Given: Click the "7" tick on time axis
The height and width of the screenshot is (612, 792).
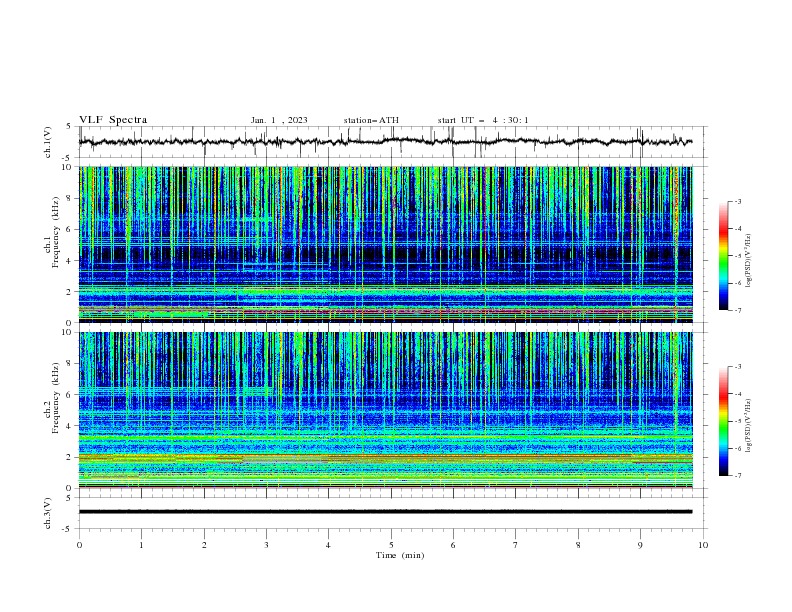Looking at the screenshot, I should (x=516, y=545).
